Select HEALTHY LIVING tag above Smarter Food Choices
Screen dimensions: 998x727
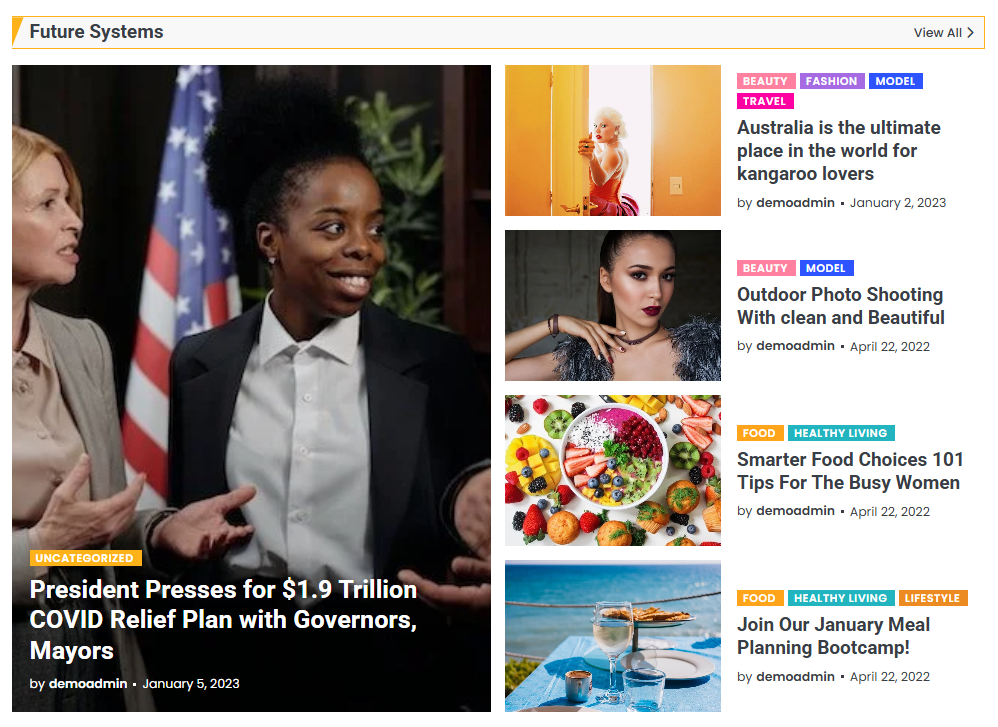[841, 434]
